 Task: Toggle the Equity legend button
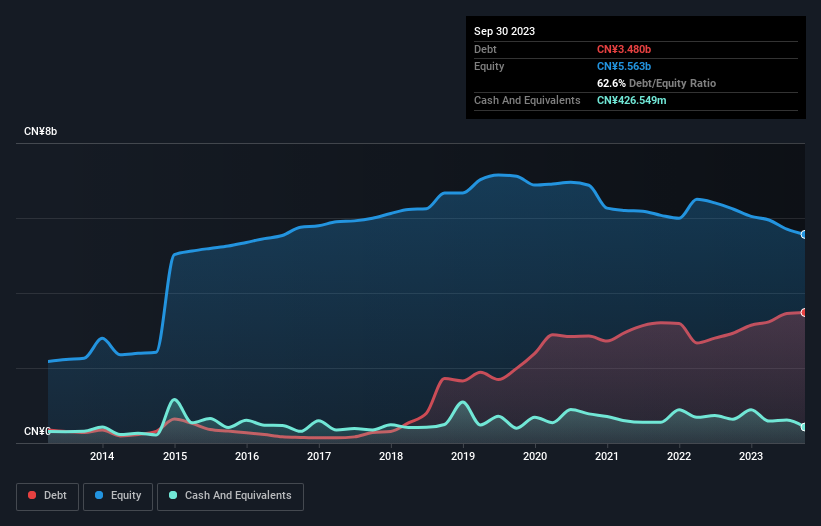click(118, 496)
